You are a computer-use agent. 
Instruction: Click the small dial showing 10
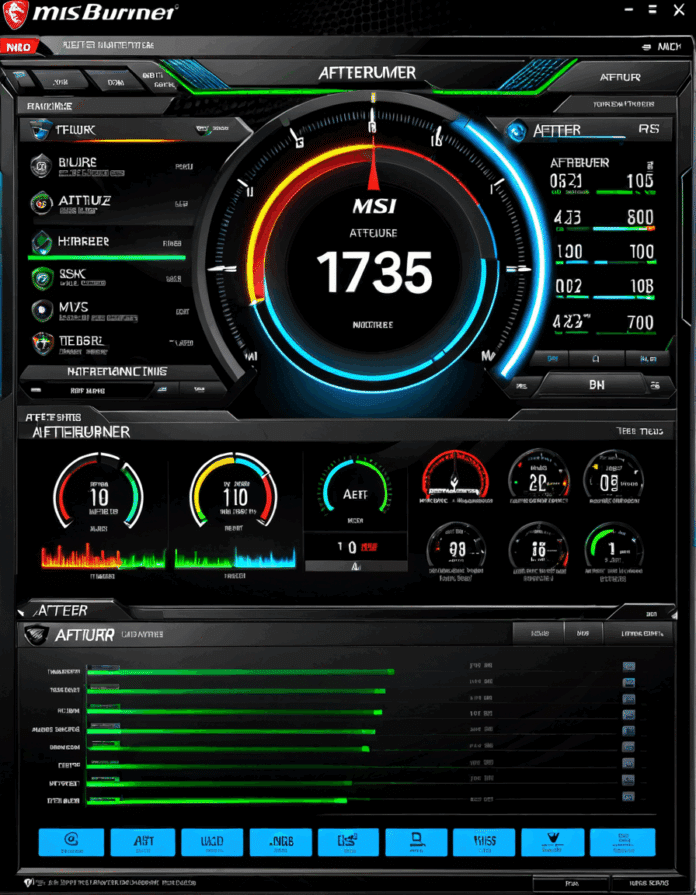(x=98, y=491)
